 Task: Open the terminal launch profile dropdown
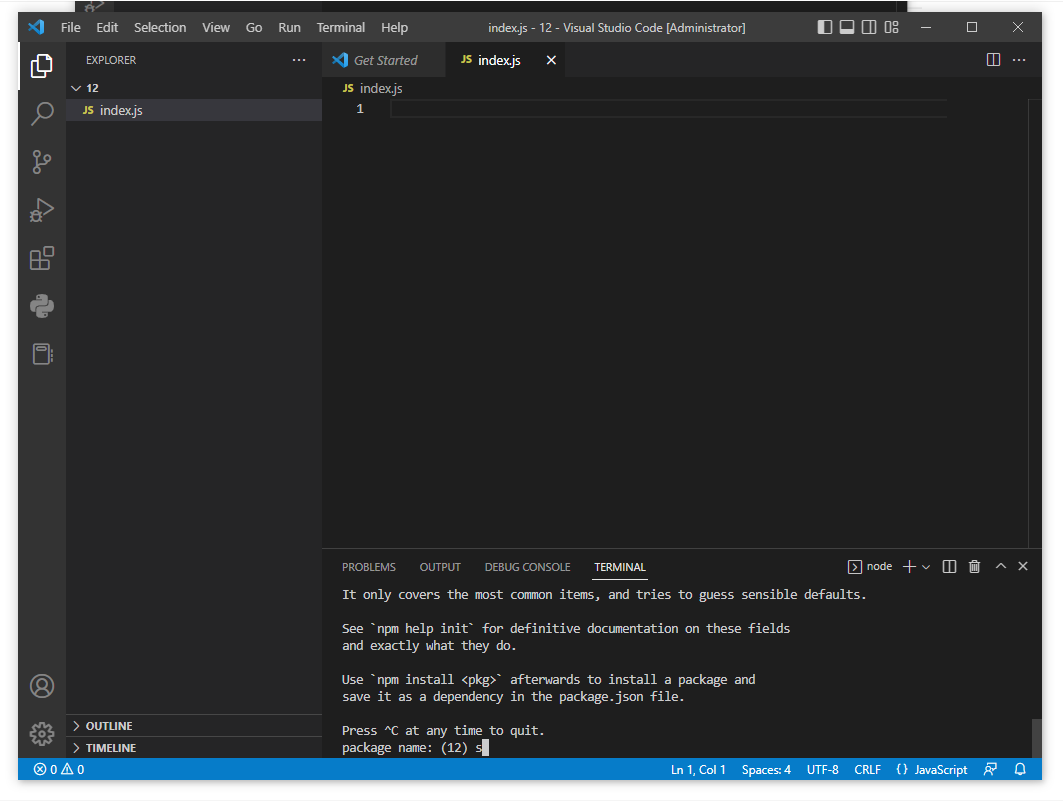click(x=926, y=567)
